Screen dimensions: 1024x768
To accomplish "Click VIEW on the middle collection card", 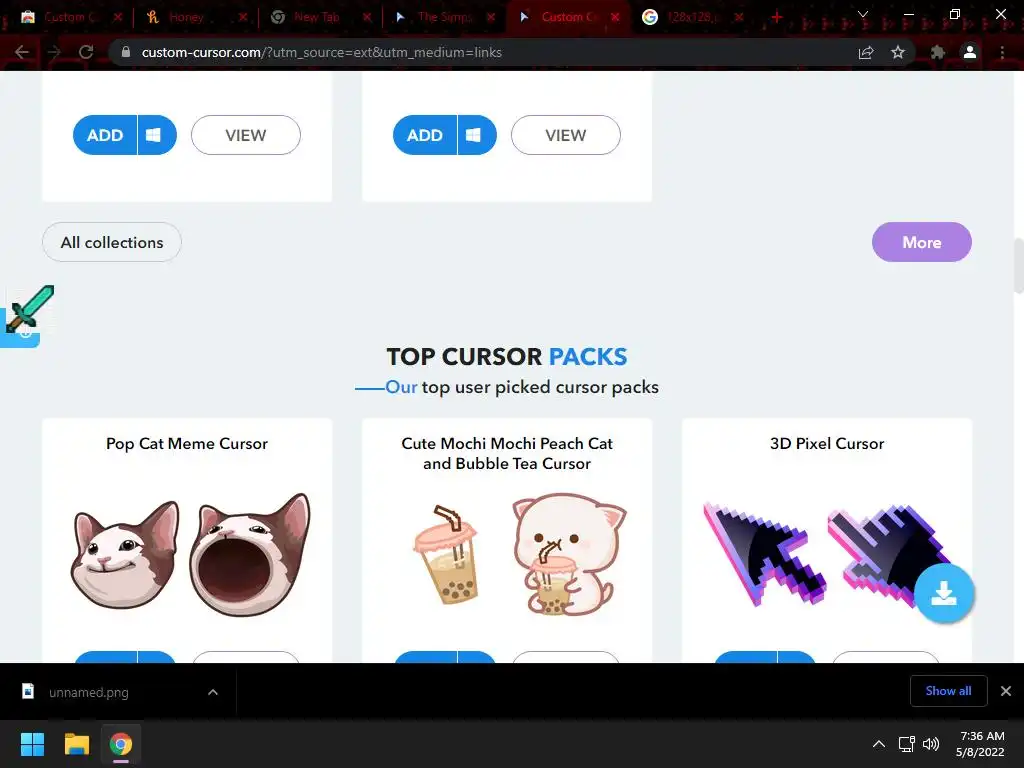I will pos(566,135).
